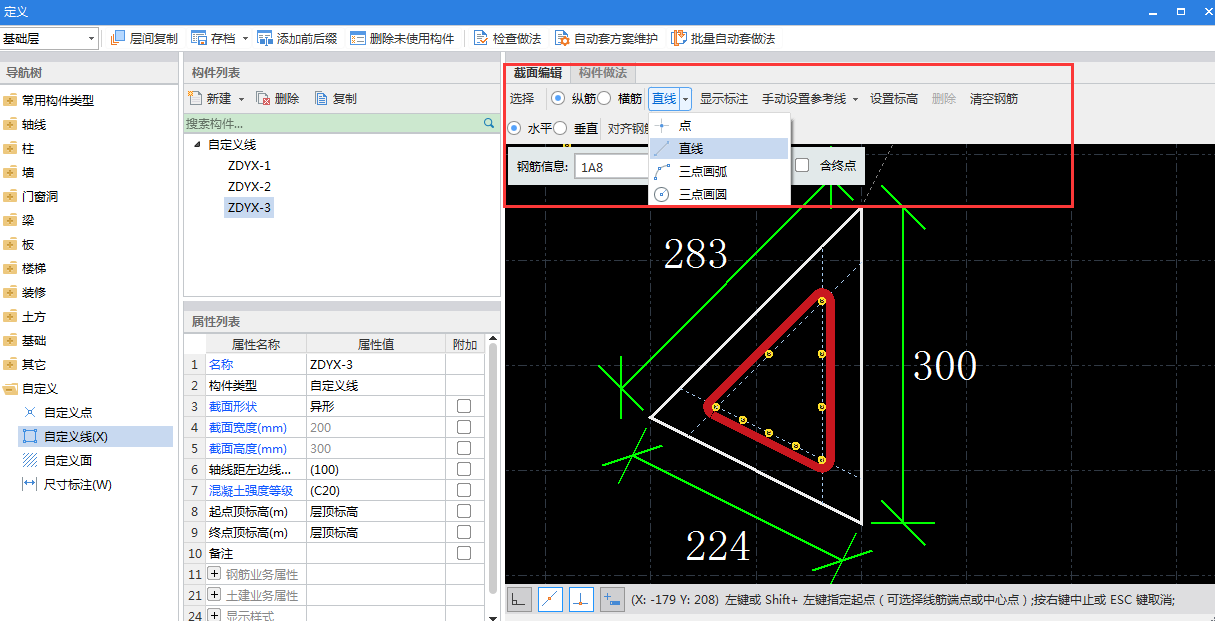This screenshot has width=1215, height=621.
Task: Tick the 附加 checkbox for 混凝土强度等级
Action: click(464, 490)
